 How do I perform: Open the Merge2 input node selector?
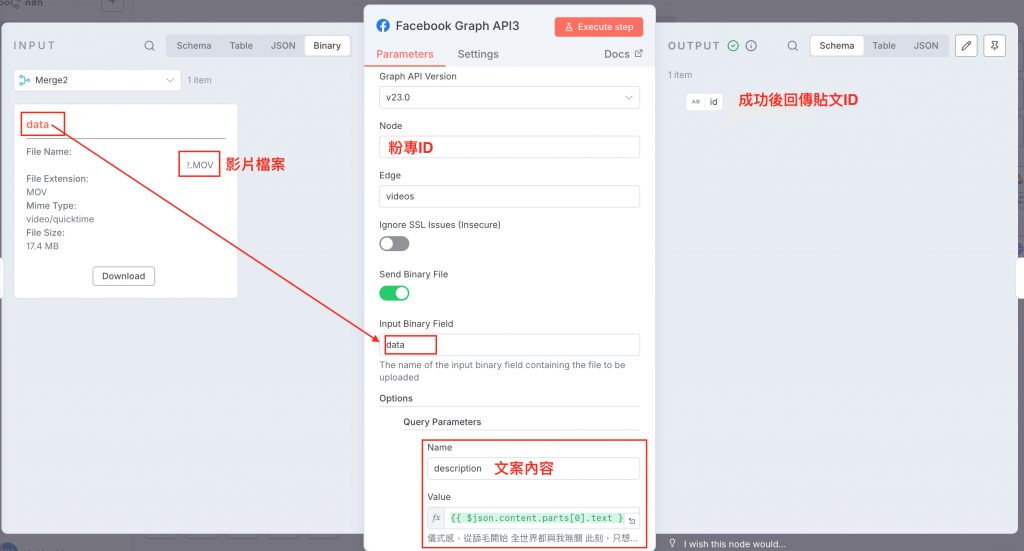(x=97, y=80)
